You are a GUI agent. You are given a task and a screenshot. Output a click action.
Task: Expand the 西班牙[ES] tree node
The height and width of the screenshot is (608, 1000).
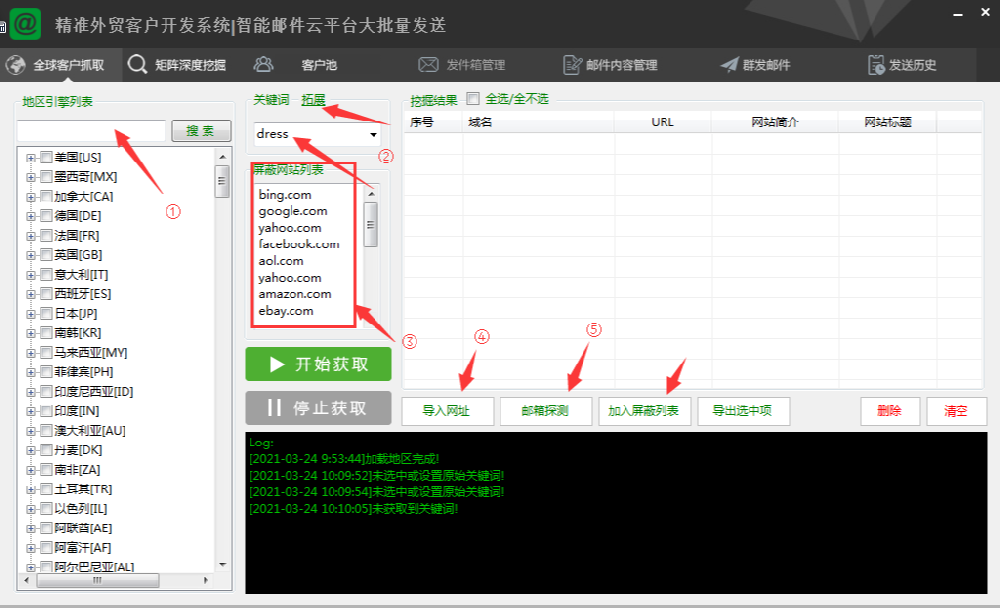30,294
